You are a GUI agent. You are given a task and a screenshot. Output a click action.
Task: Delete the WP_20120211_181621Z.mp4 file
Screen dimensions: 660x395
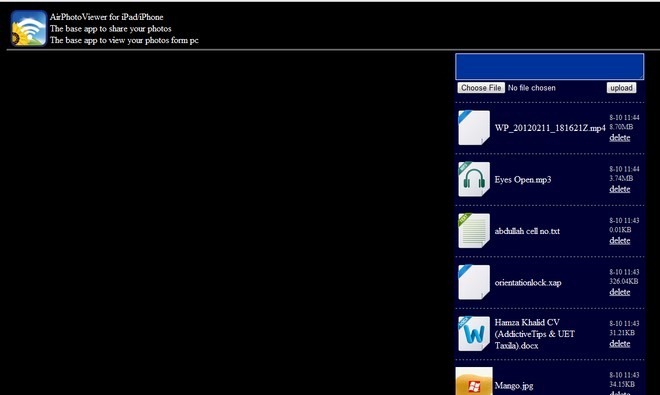pos(620,138)
